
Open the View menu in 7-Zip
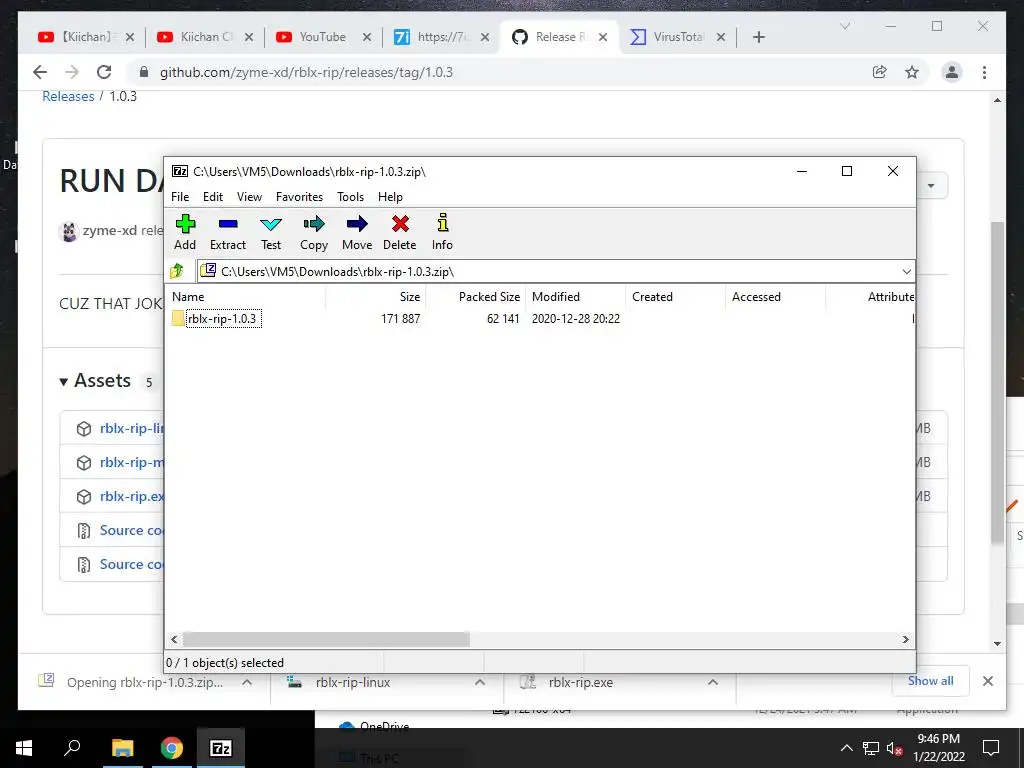pos(249,197)
